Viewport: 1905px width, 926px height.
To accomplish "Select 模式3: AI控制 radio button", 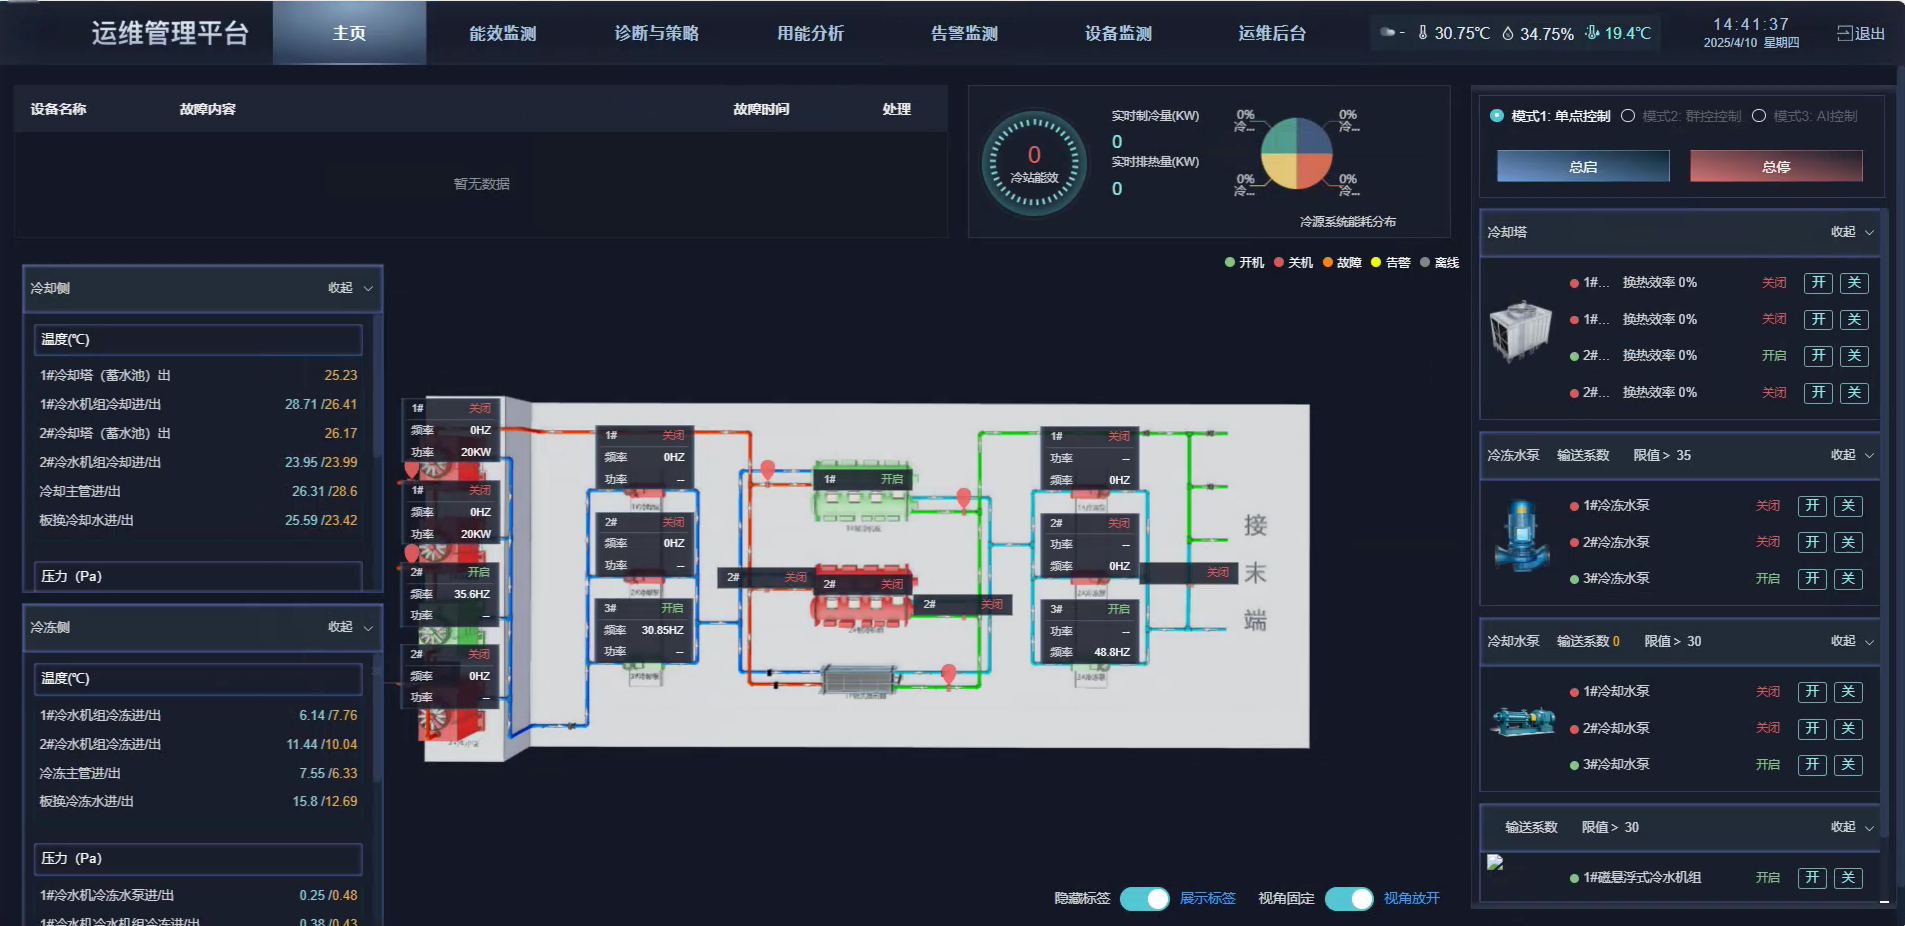I will click(x=1759, y=116).
